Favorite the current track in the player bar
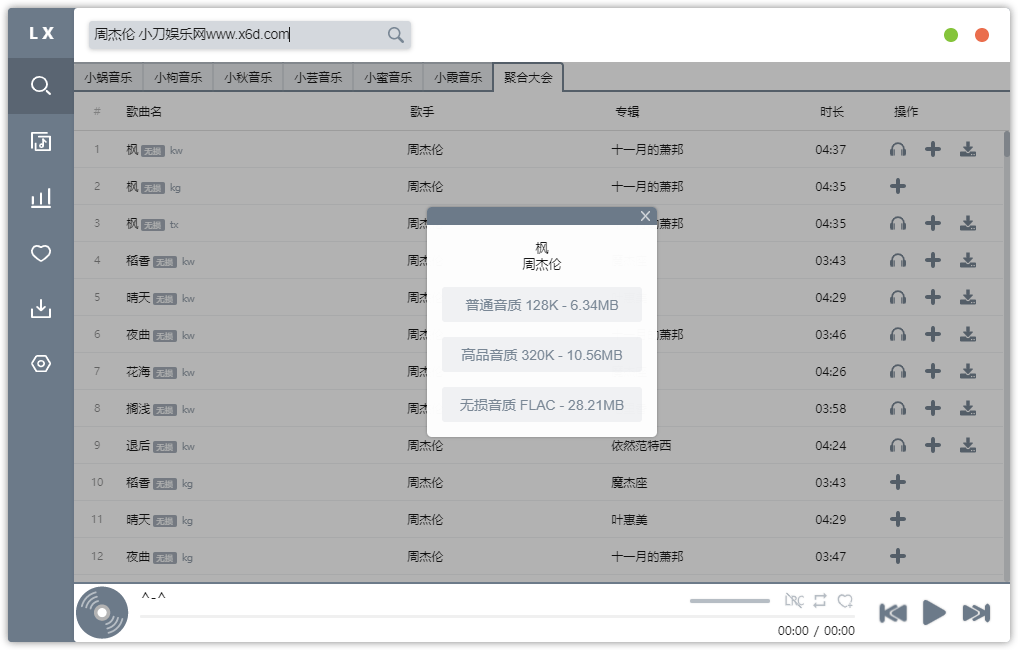 click(x=845, y=600)
